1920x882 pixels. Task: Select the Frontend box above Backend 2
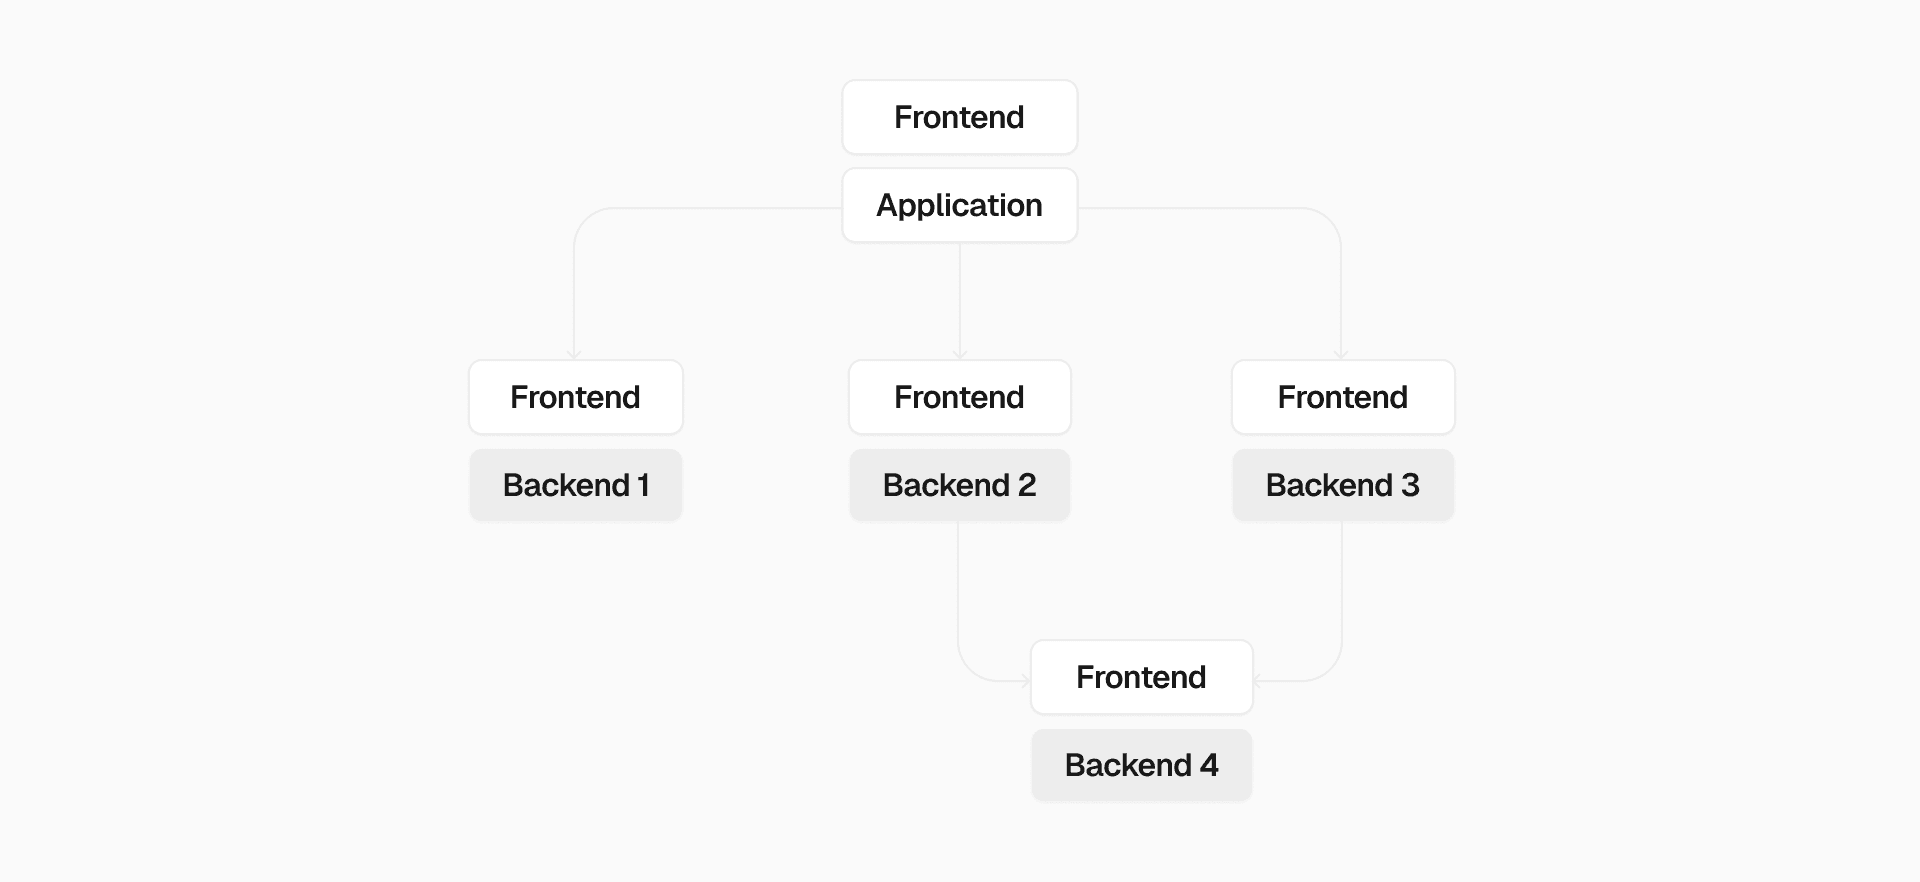(x=959, y=397)
